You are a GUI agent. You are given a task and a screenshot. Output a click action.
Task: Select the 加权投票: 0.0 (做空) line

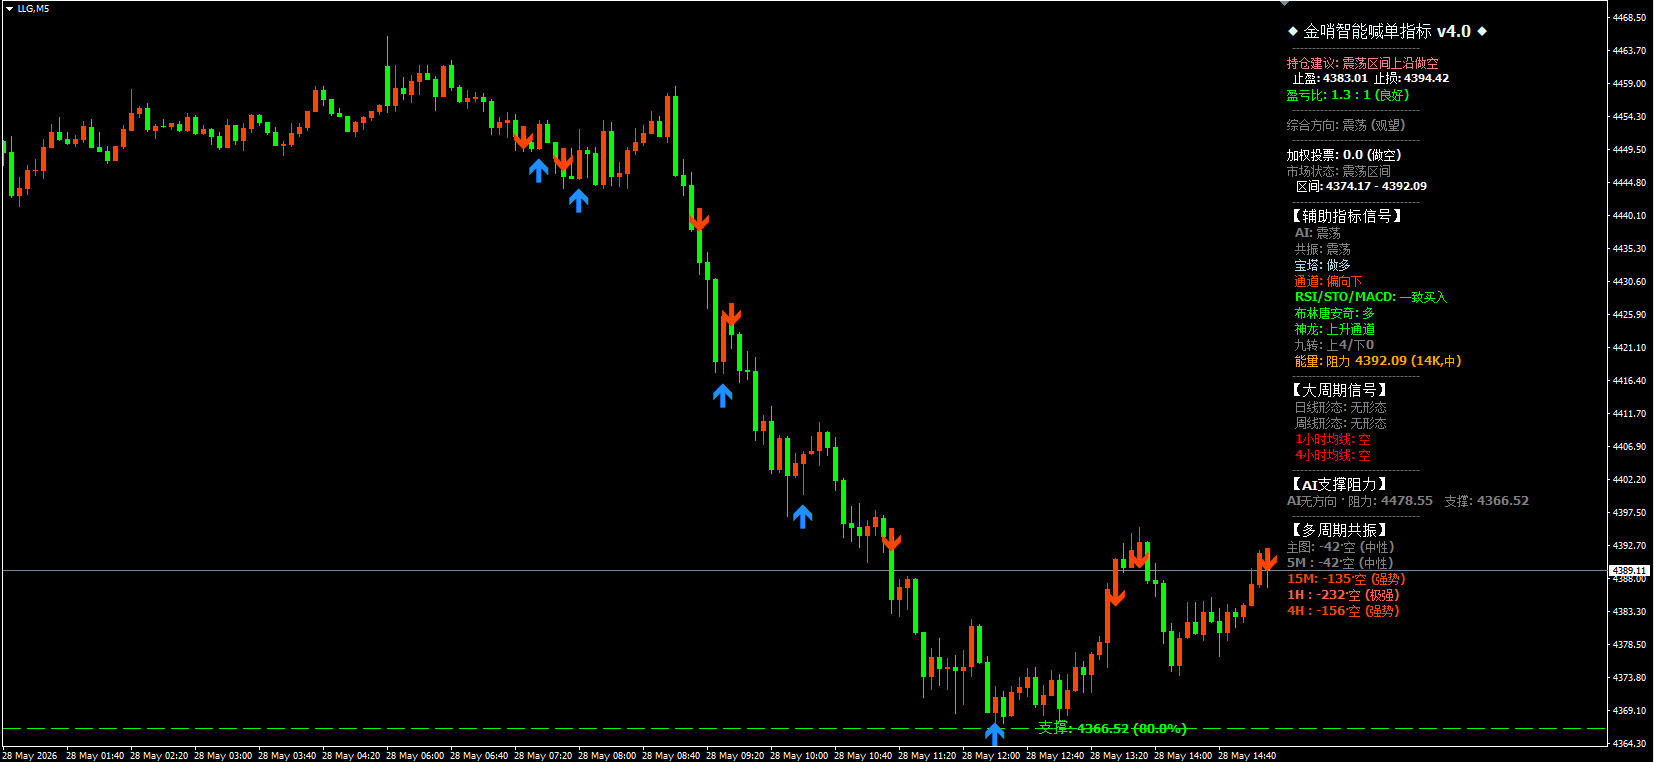(x=1344, y=155)
